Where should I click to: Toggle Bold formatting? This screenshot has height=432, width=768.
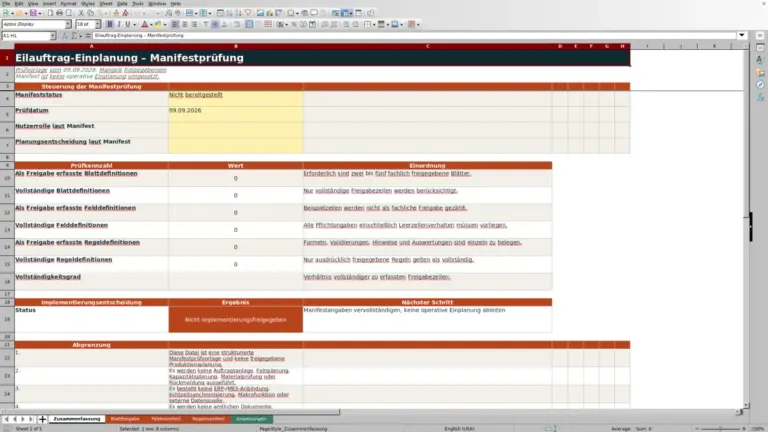(x=110, y=24)
